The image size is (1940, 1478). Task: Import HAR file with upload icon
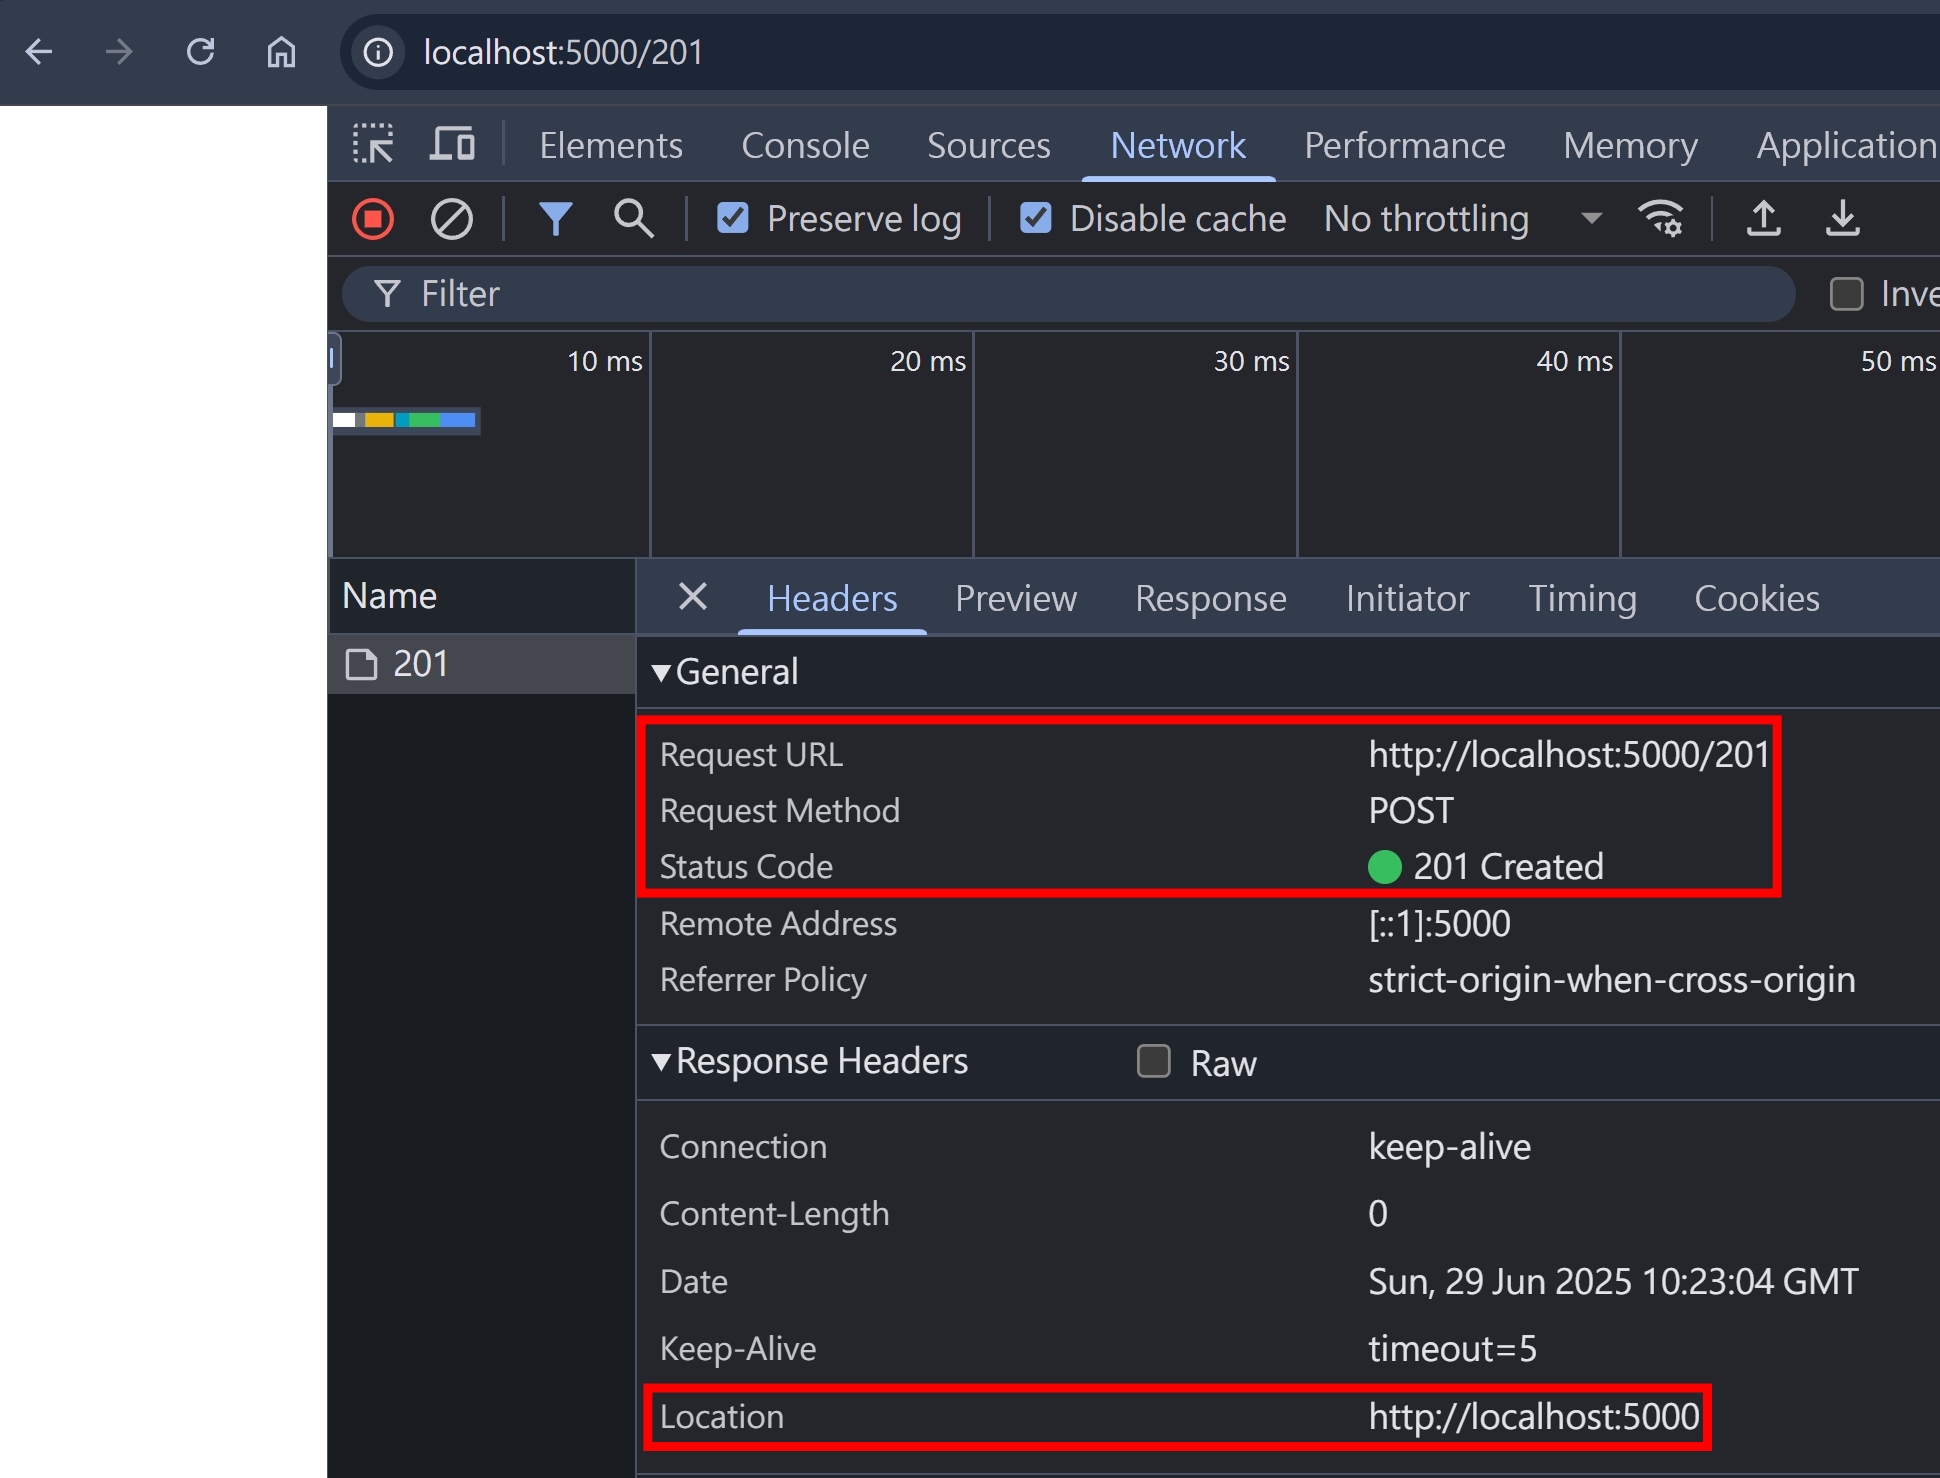pos(1764,219)
